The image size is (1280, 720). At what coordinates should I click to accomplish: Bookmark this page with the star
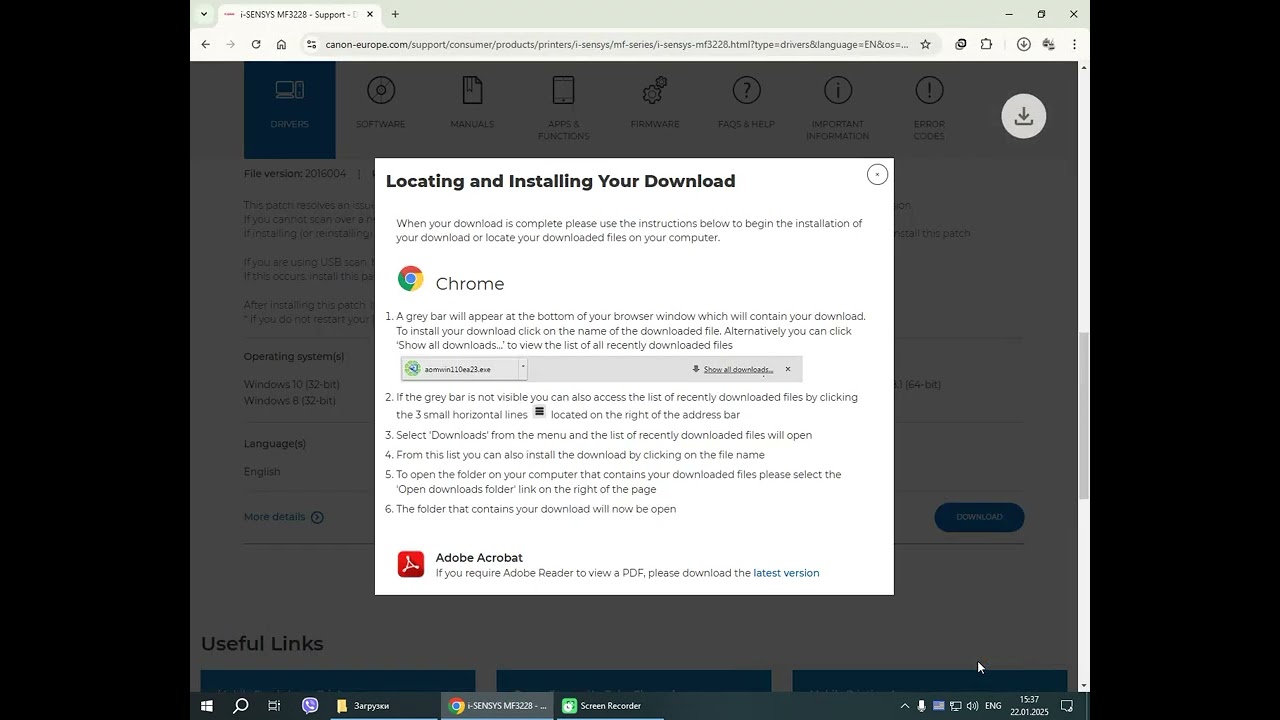click(925, 44)
